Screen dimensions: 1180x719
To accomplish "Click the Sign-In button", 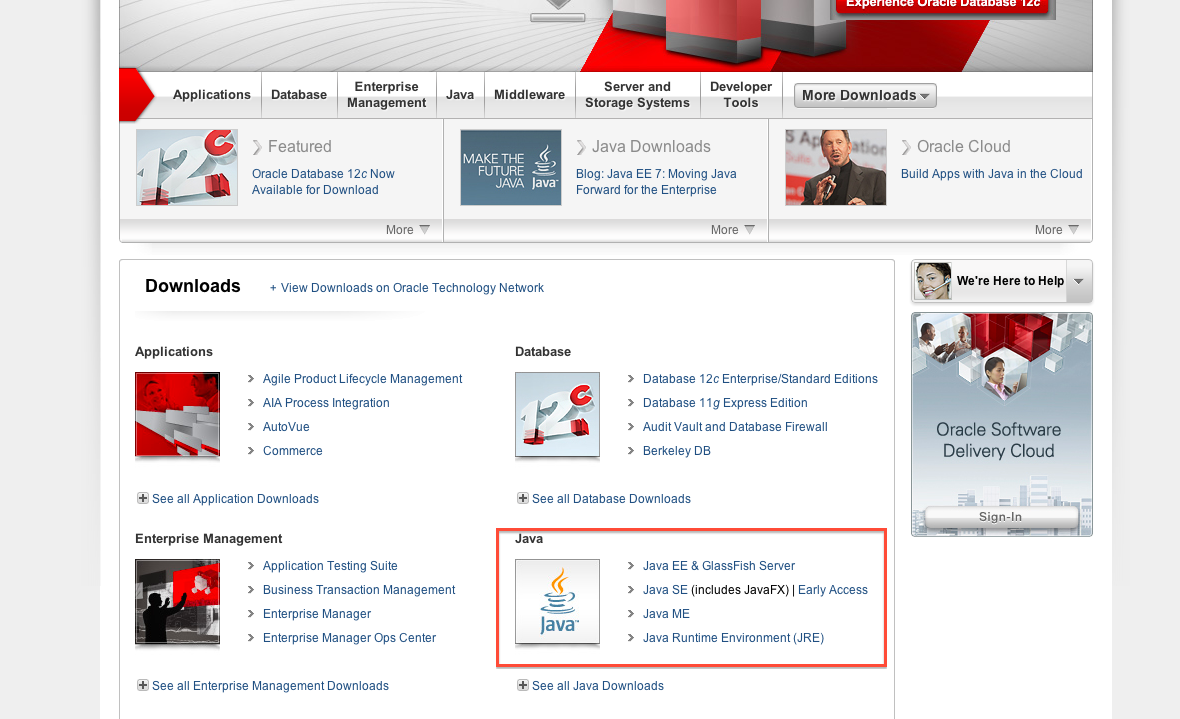I will click(1000, 517).
